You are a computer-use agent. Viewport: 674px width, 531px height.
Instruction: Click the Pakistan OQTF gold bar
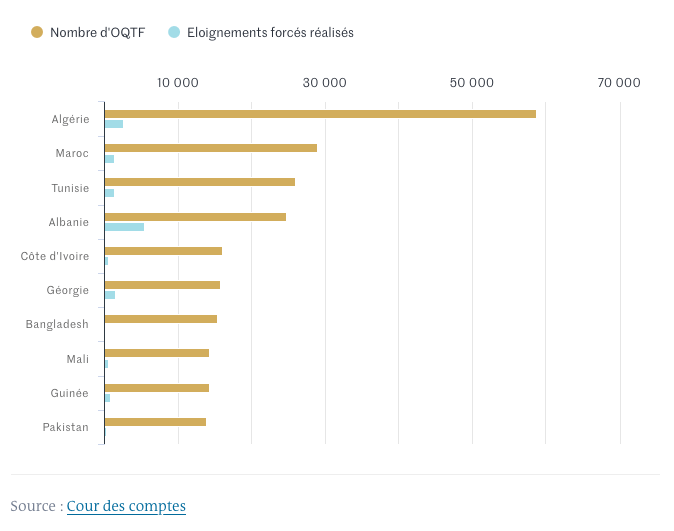pyautogui.click(x=155, y=422)
